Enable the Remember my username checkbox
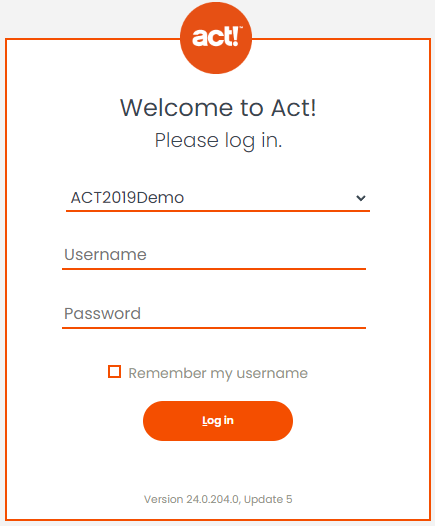435x526 pixels. [x=114, y=372]
